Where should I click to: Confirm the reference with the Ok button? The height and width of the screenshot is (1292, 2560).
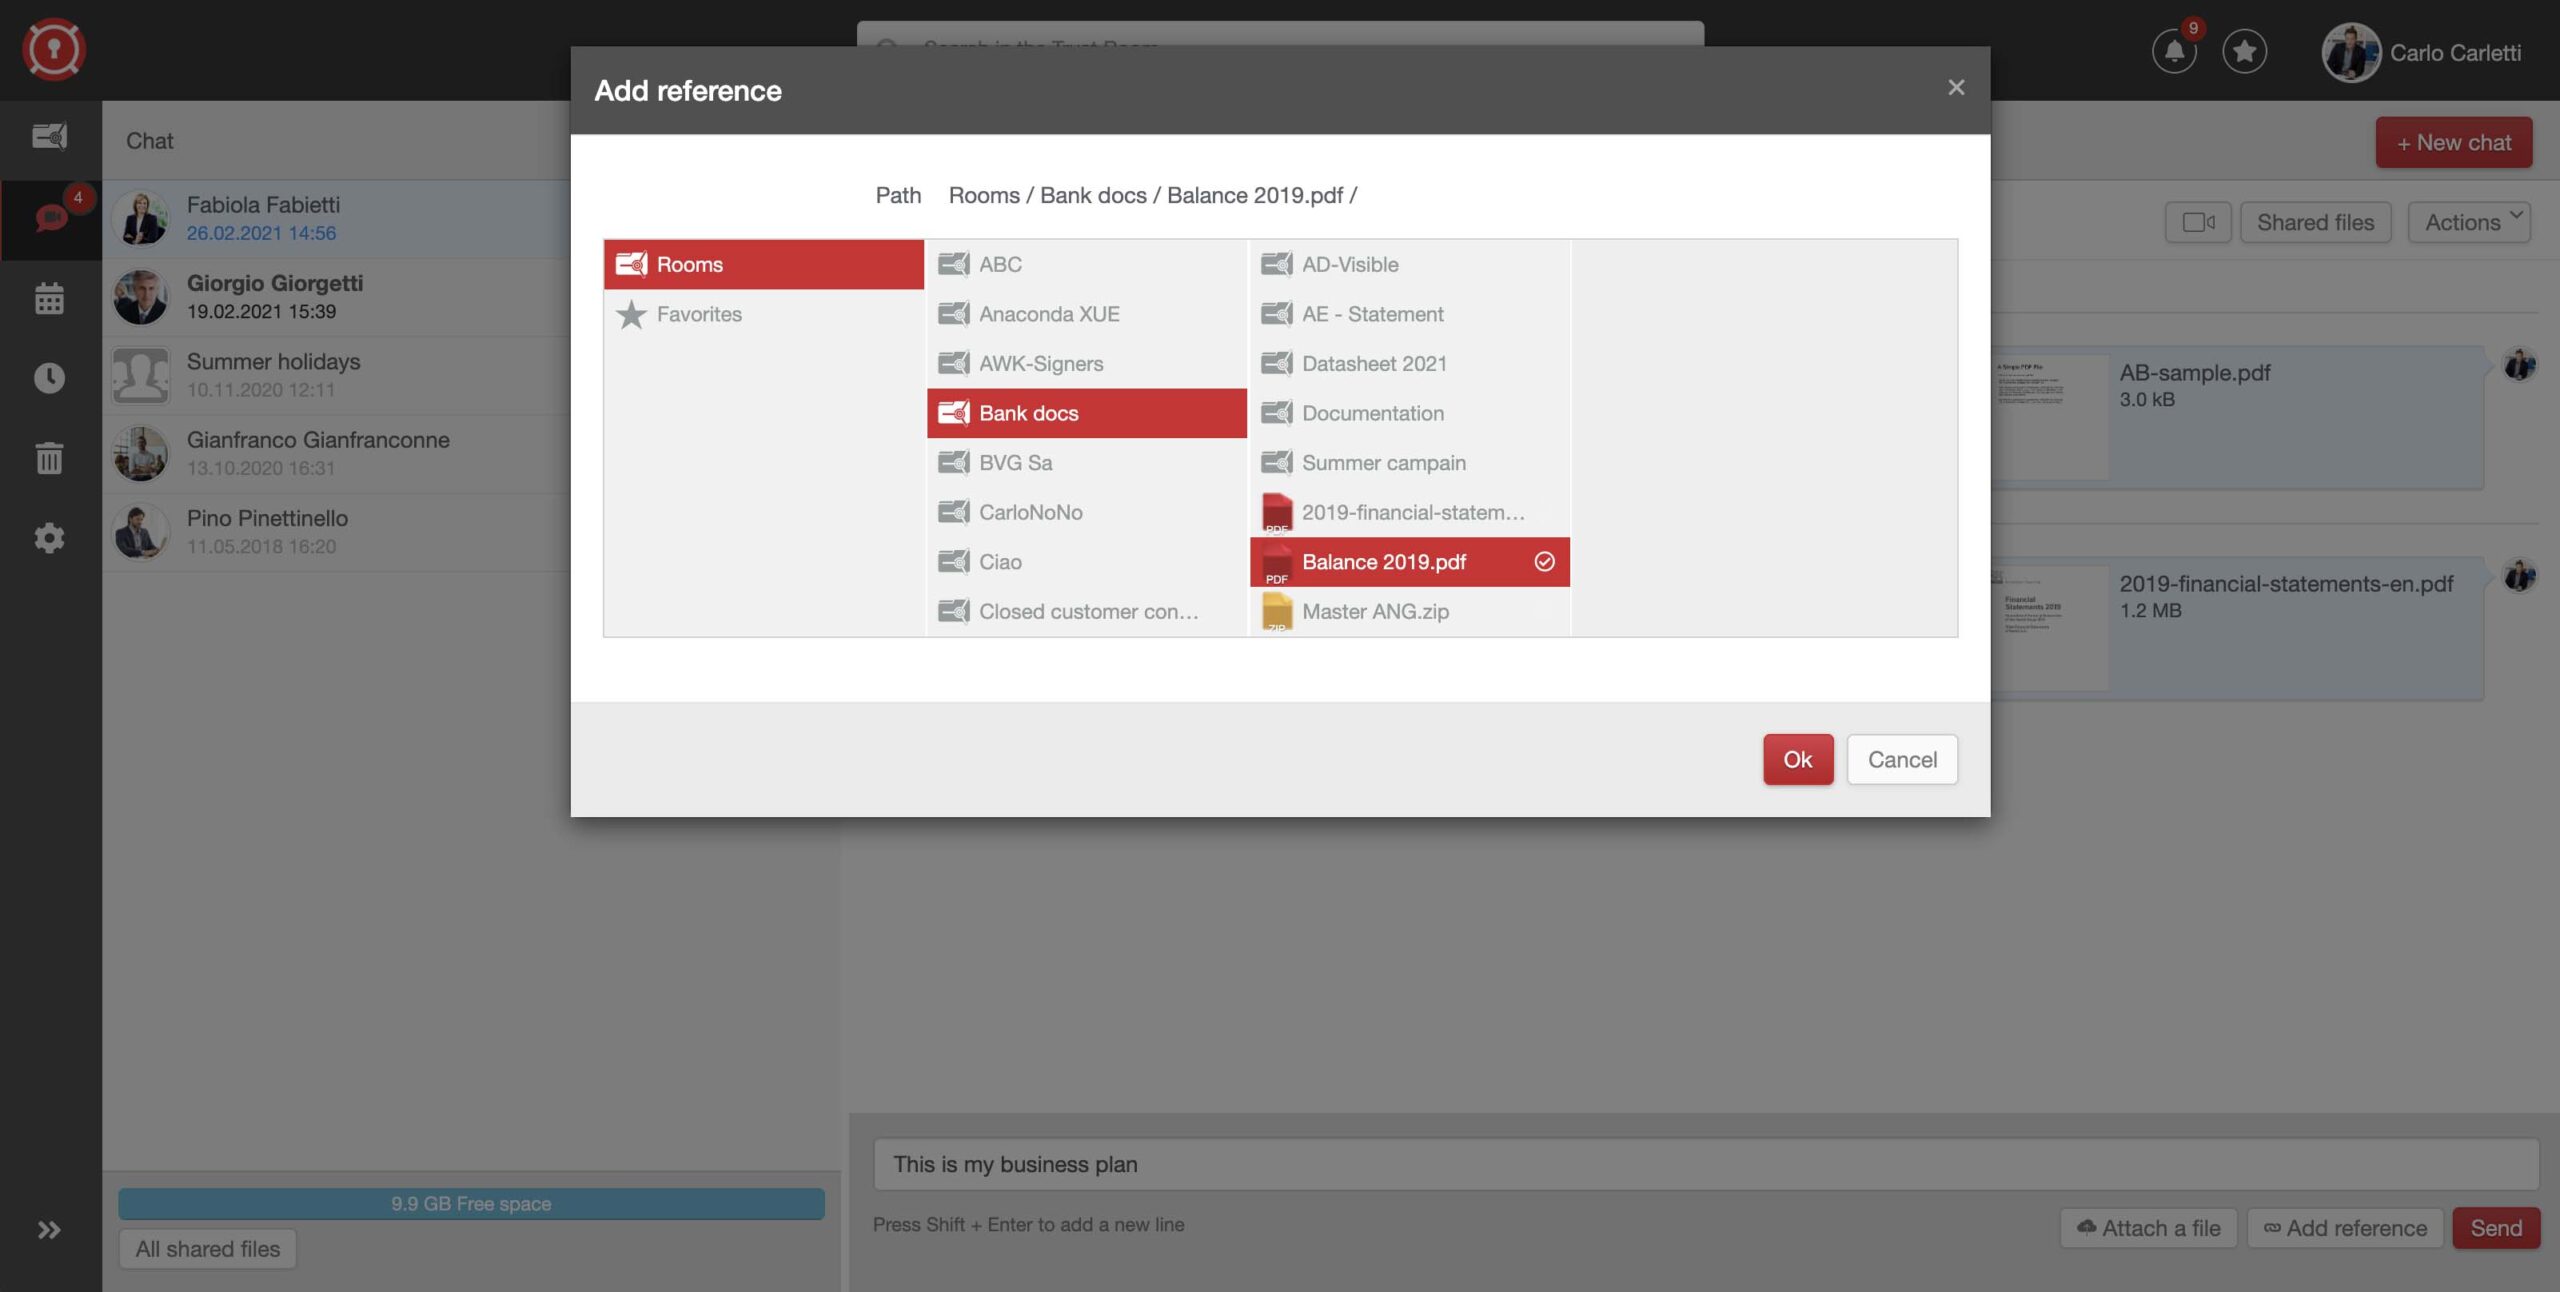click(1797, 759)
